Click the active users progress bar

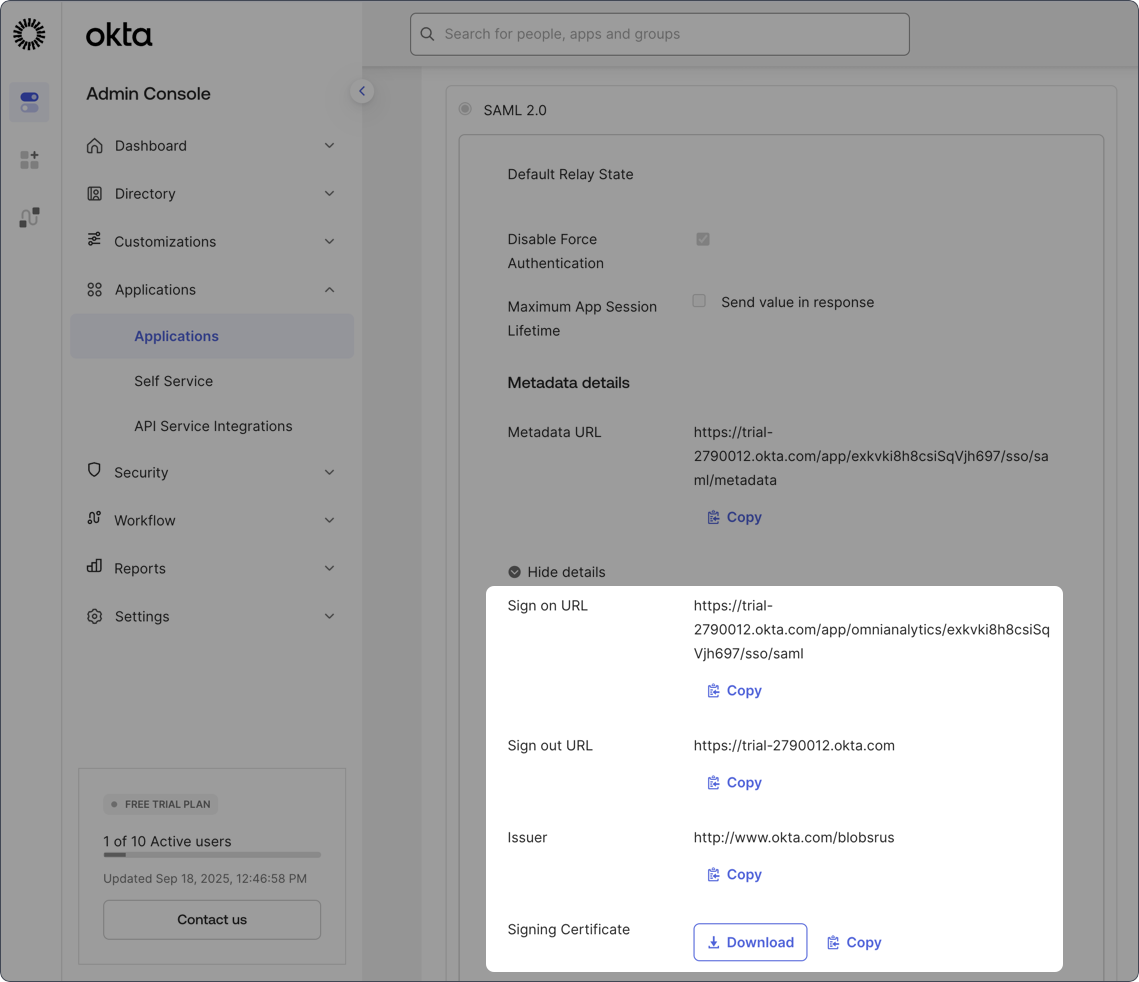point(212,855)
